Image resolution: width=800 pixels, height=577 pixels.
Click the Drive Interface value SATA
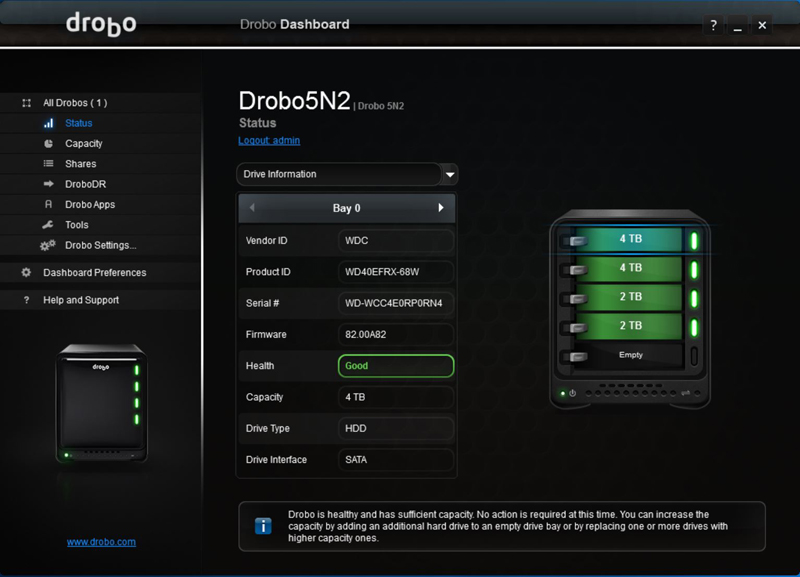pos(396,460)
